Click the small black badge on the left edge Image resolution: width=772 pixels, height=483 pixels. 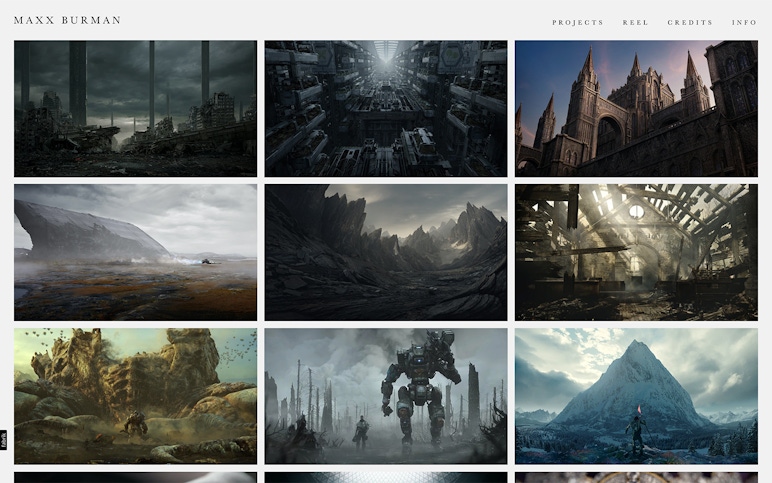pyautogui.click(x=4, y=439)
